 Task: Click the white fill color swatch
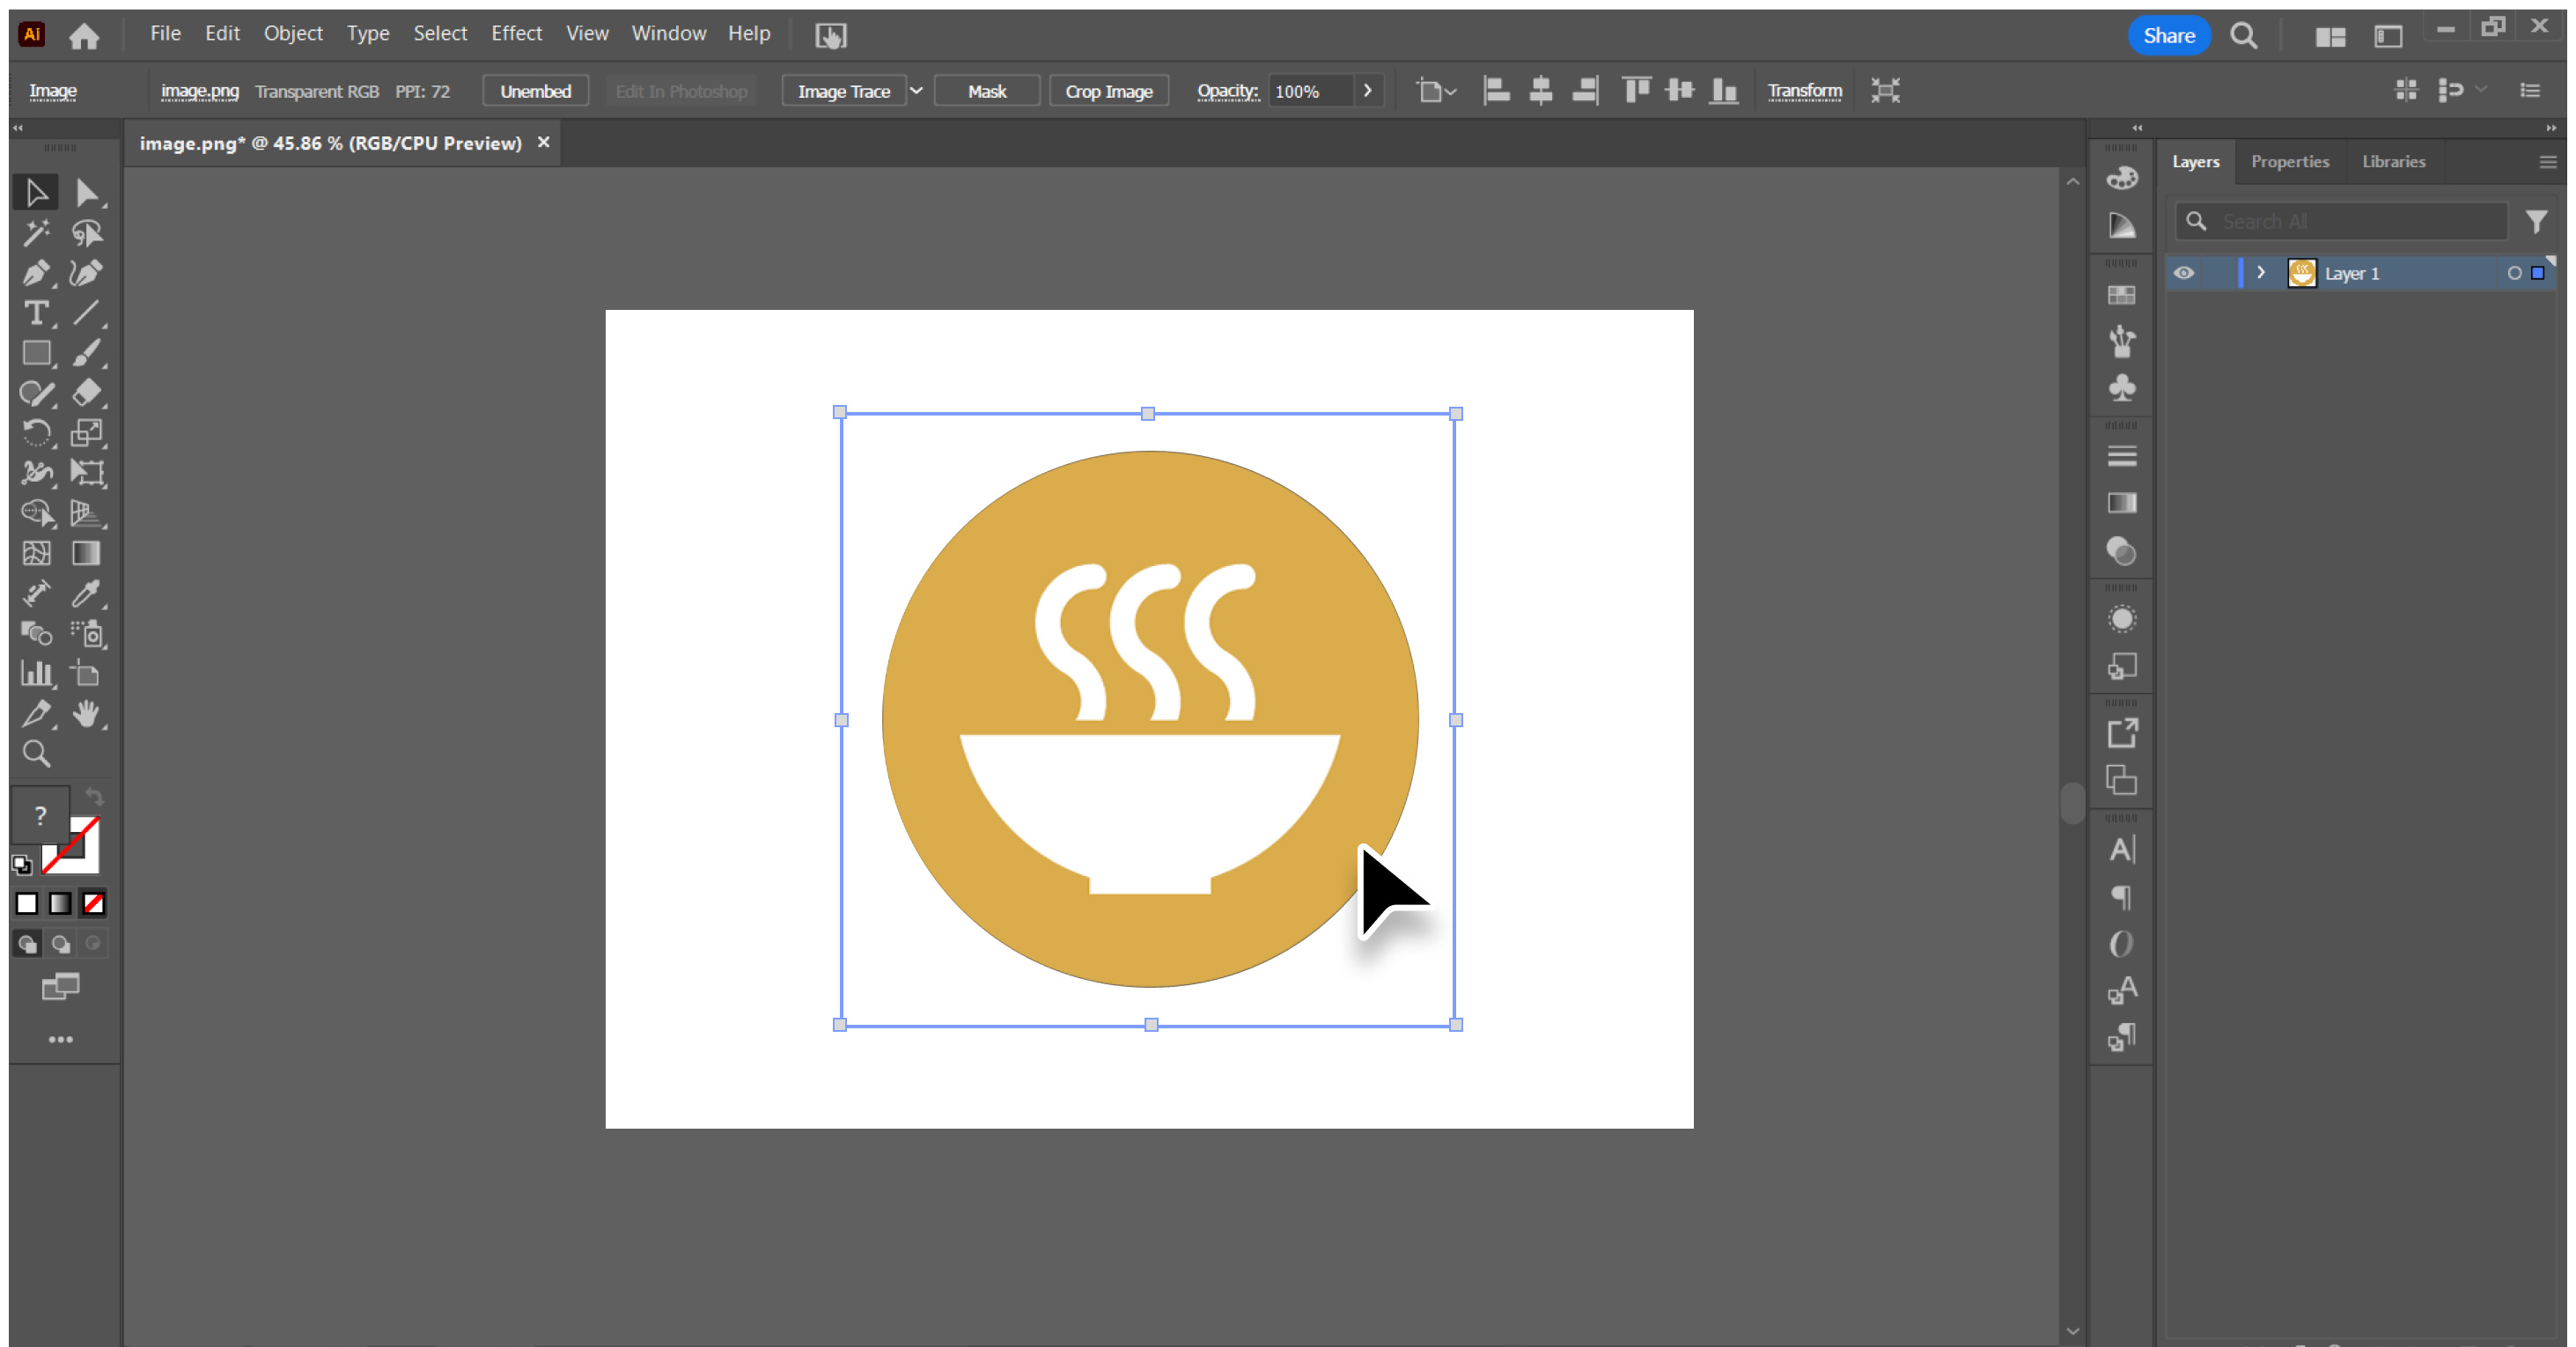[x=26, y=903]
